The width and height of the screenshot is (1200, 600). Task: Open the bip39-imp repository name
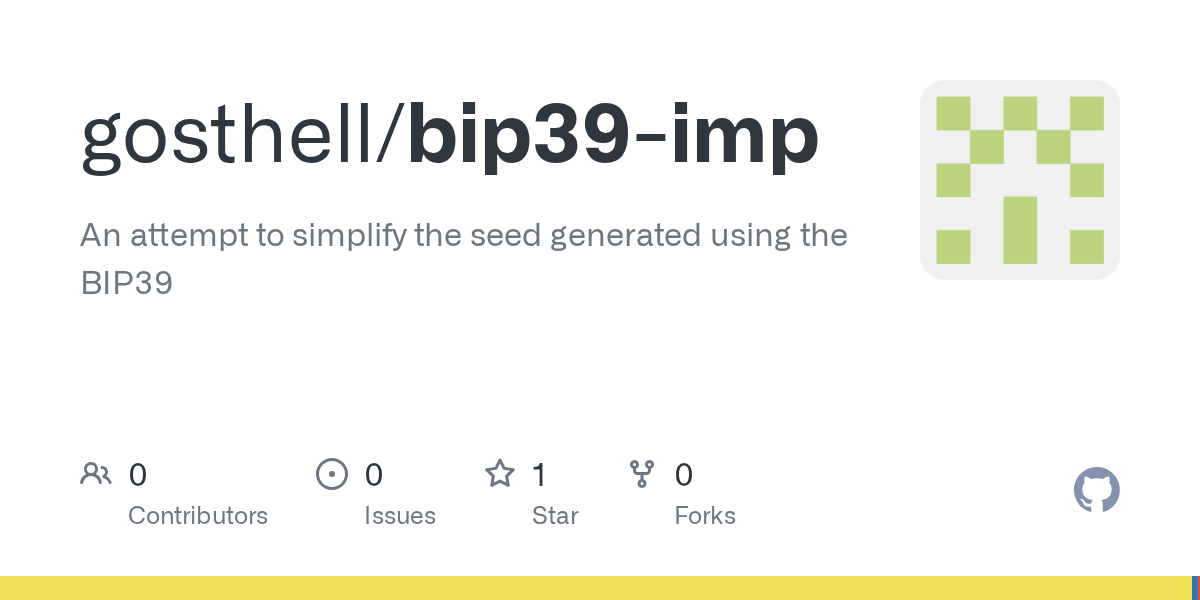coord(613,135)
